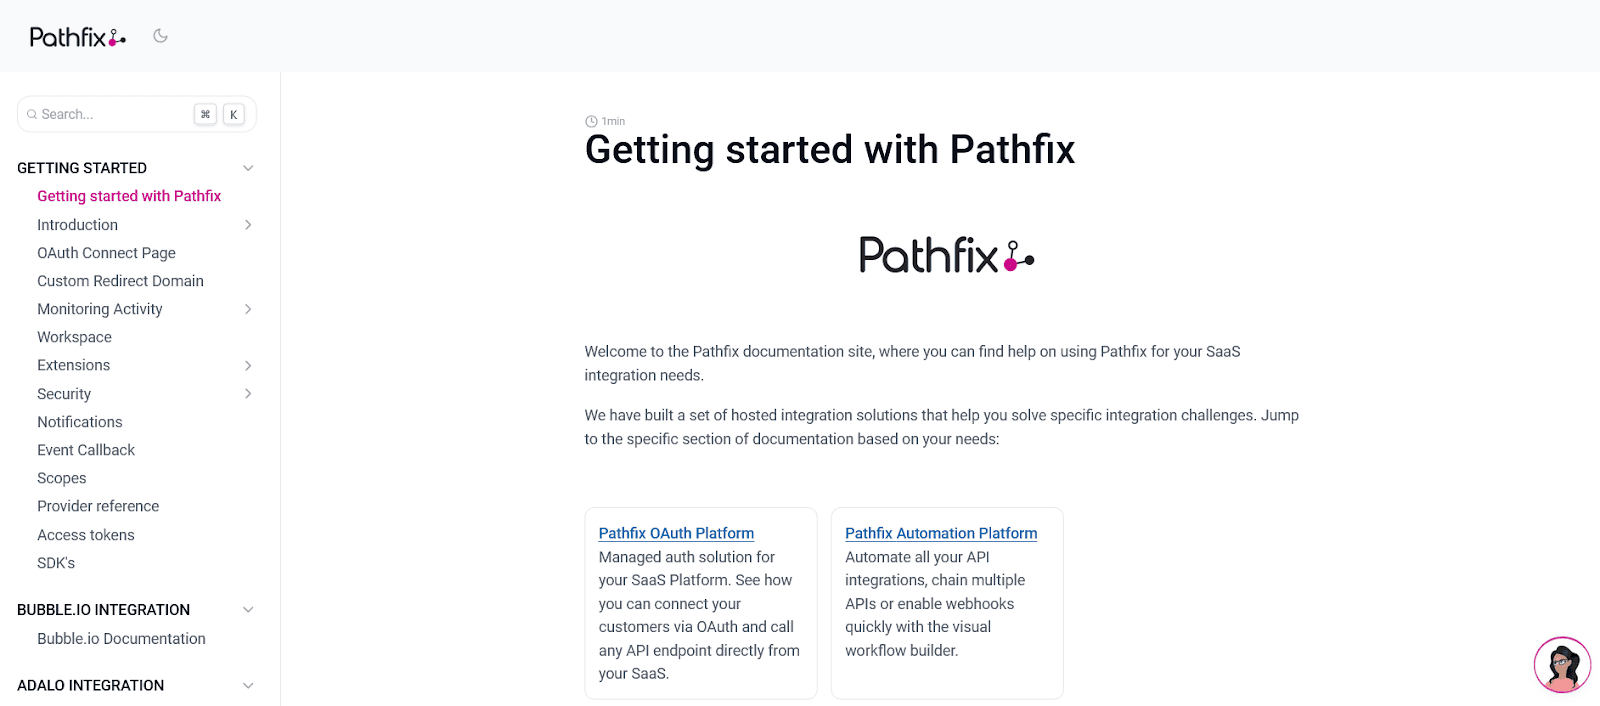The image size is (1600, 706).
Task: Open the Custom Redirect Domain page
Action: pos(120,281)
